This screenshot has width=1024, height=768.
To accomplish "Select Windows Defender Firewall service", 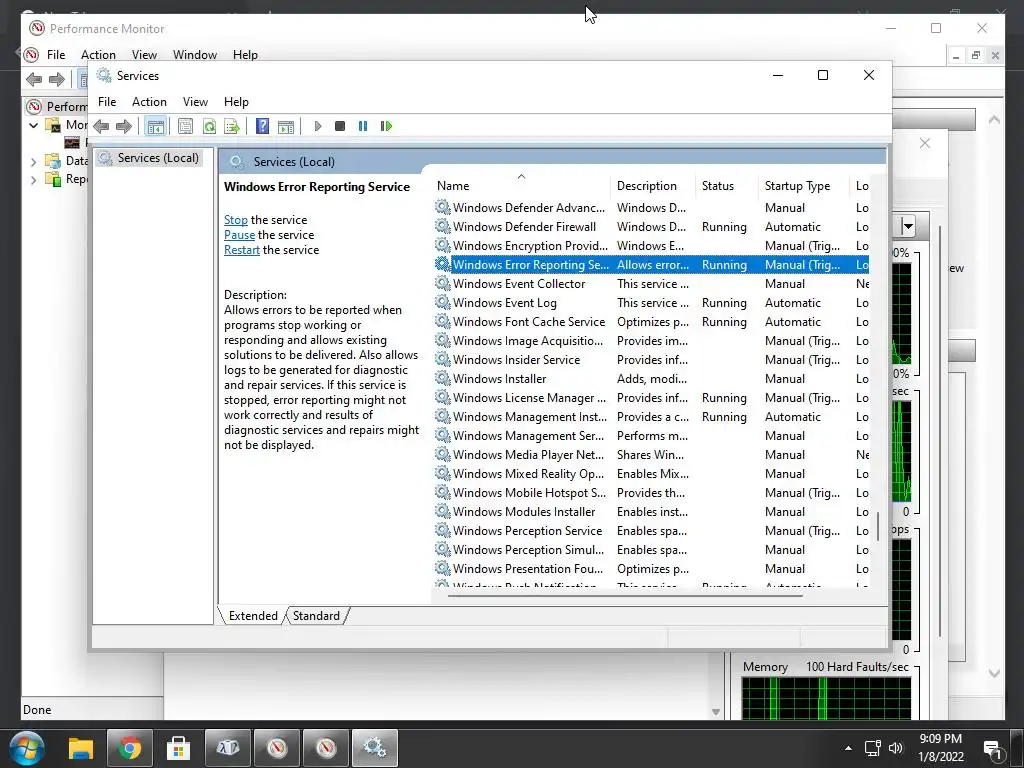I will coord(651,227).
